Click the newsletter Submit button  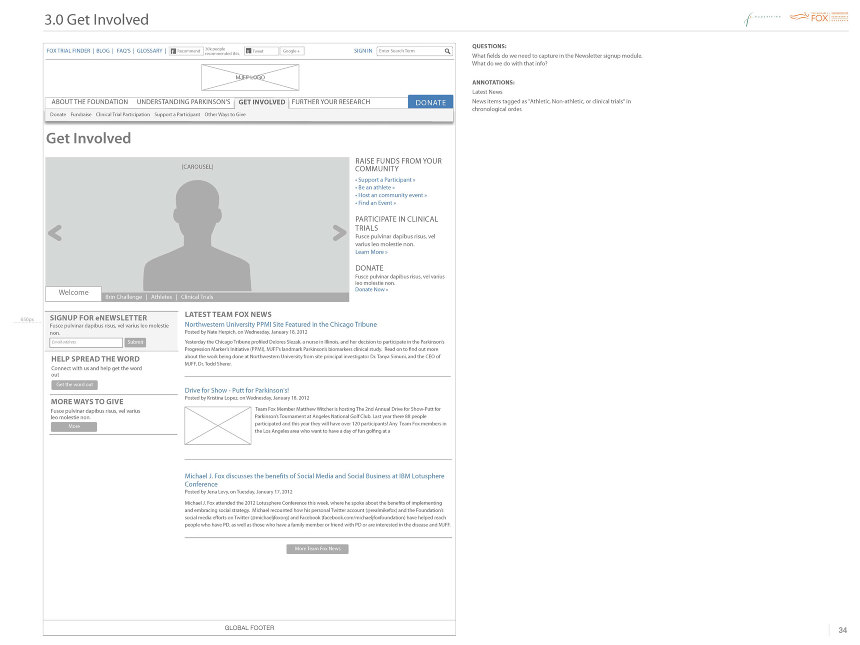(x=135, y=342)
